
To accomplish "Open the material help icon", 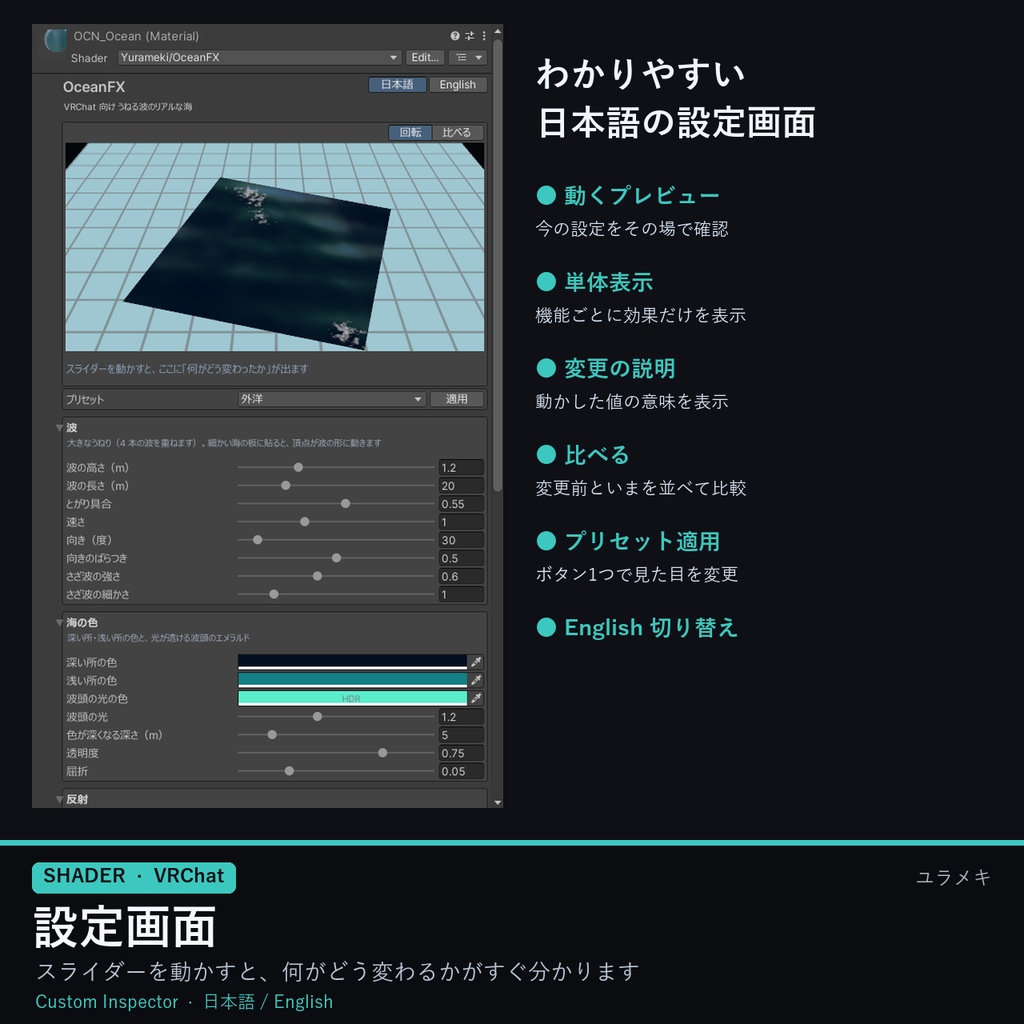I will point(455,36).
